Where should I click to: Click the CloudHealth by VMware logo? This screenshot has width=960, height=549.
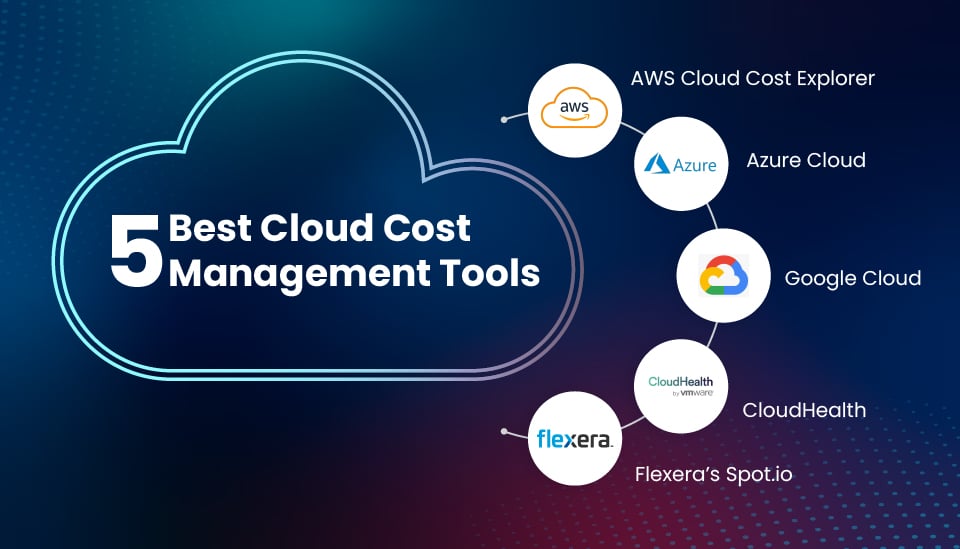point(681,386)
